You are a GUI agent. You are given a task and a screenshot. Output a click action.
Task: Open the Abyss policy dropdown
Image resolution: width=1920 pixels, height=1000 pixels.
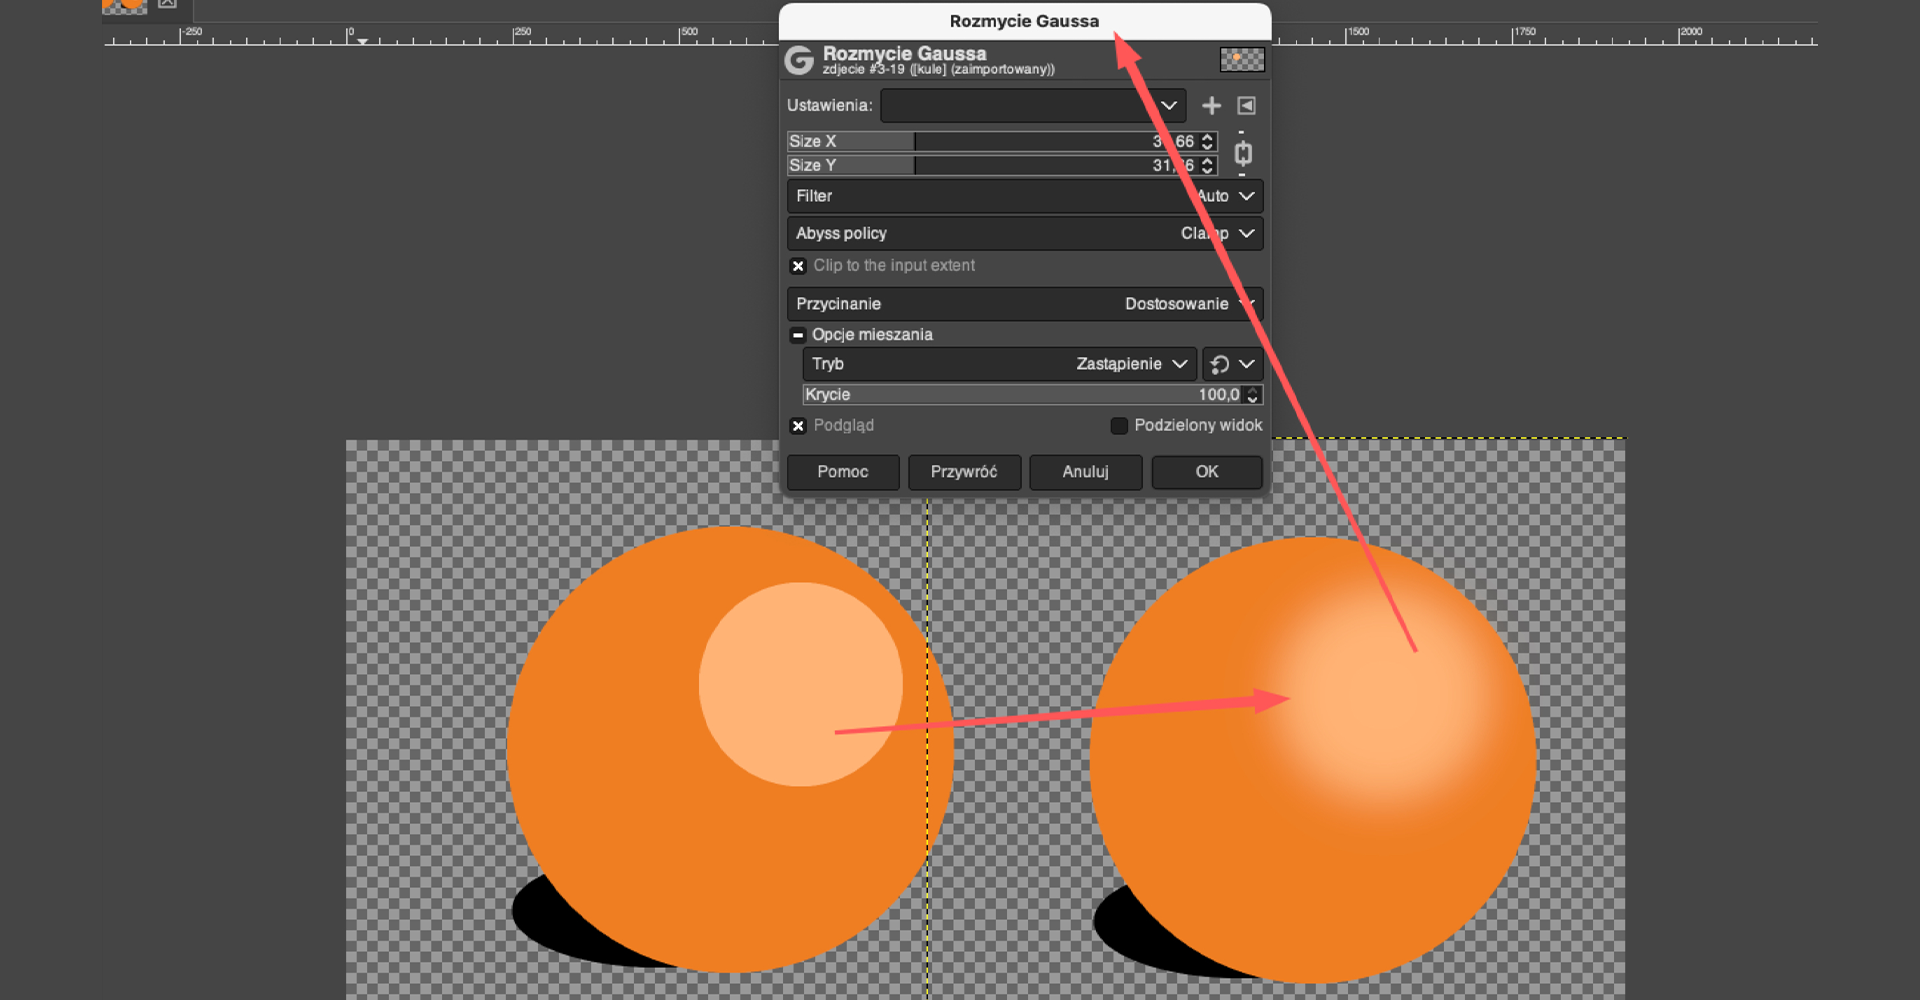pyautogui.click(x=1025, y=233)
